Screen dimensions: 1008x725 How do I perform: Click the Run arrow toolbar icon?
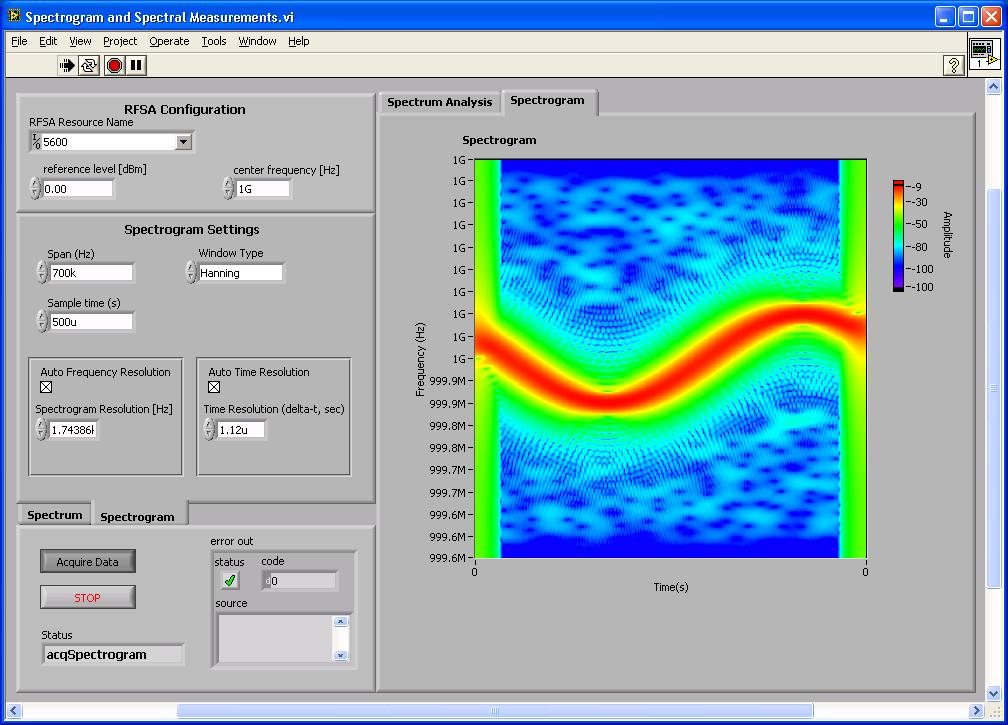(67, 65)
